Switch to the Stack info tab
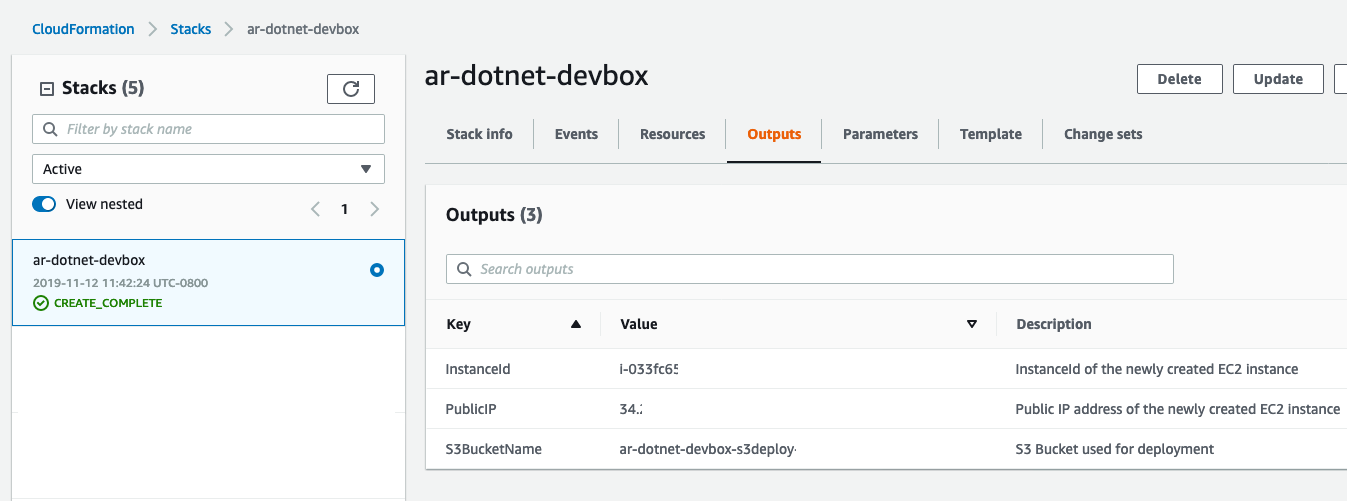This screenshot has width=1347, height=501. [479, 134]
